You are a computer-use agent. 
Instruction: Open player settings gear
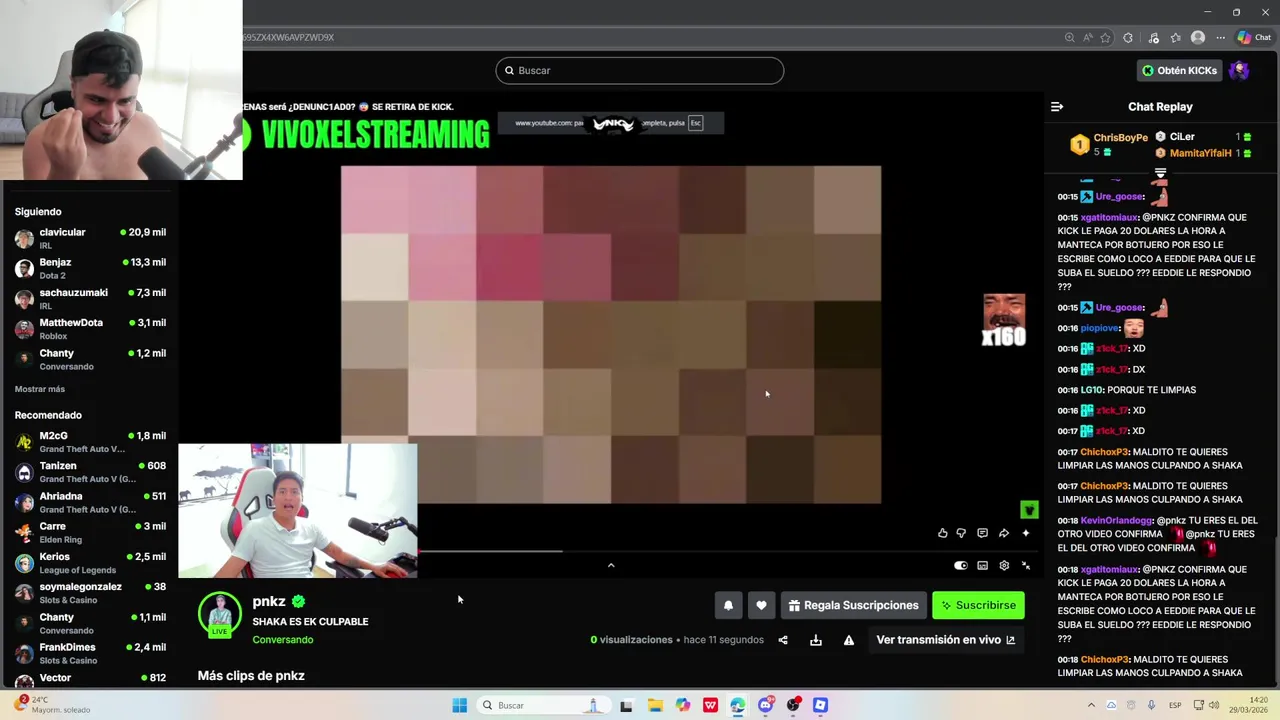pos(1004,566)
